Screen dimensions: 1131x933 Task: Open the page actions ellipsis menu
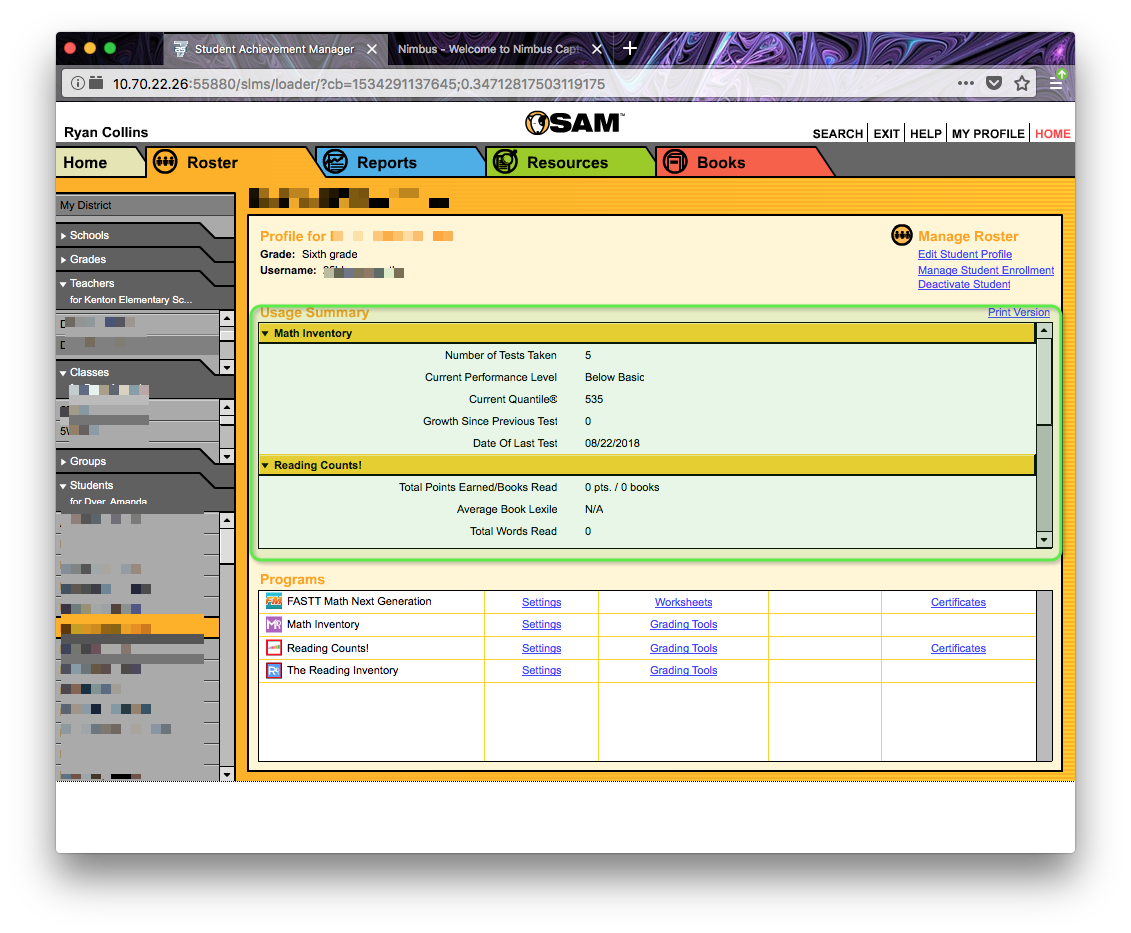966,84
